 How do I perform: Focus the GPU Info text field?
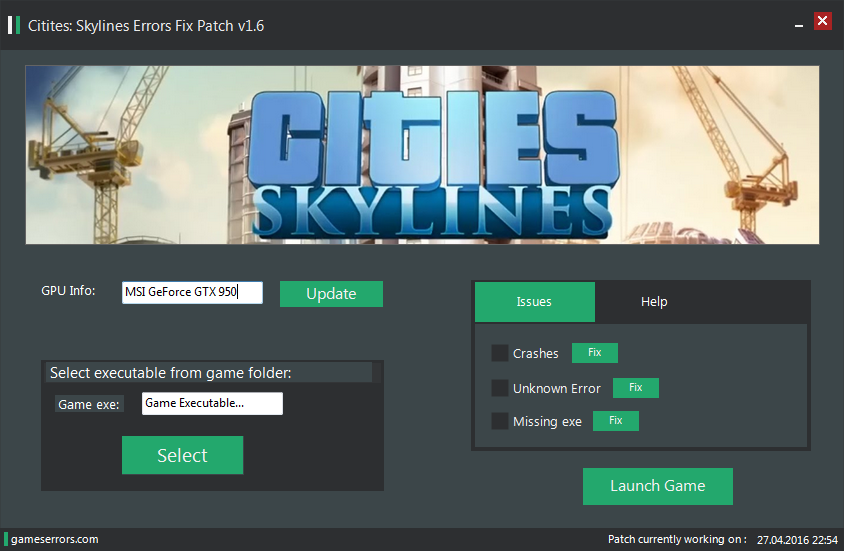point(192,292)
